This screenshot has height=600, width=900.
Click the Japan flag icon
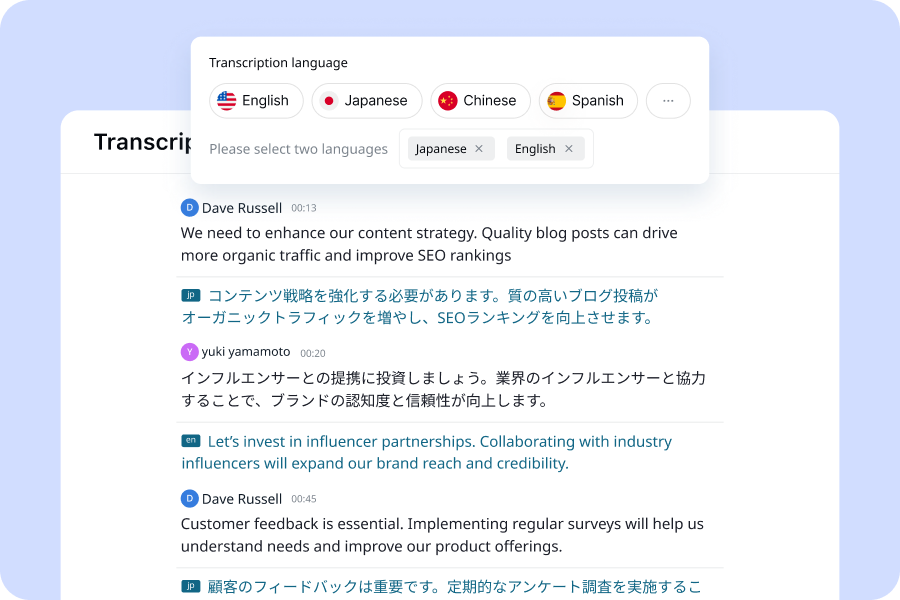329,101
